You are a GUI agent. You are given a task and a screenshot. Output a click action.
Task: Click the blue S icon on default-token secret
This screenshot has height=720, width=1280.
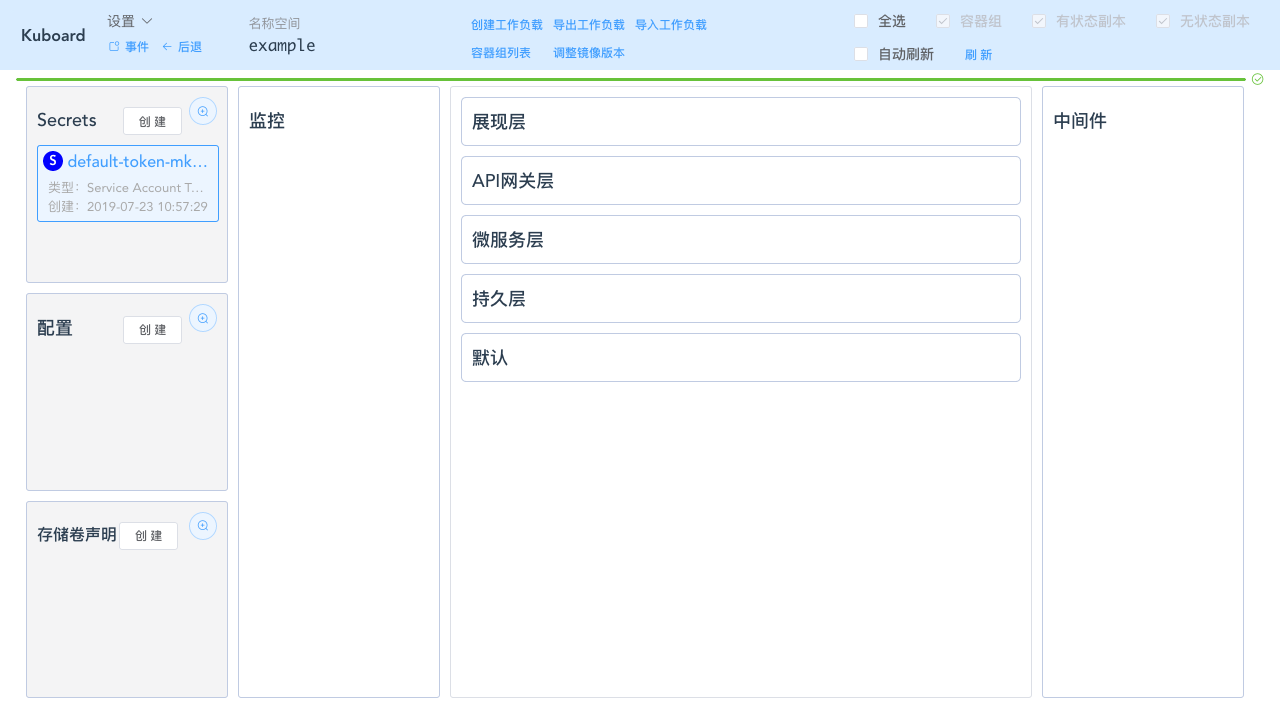(x=53, y=161)
